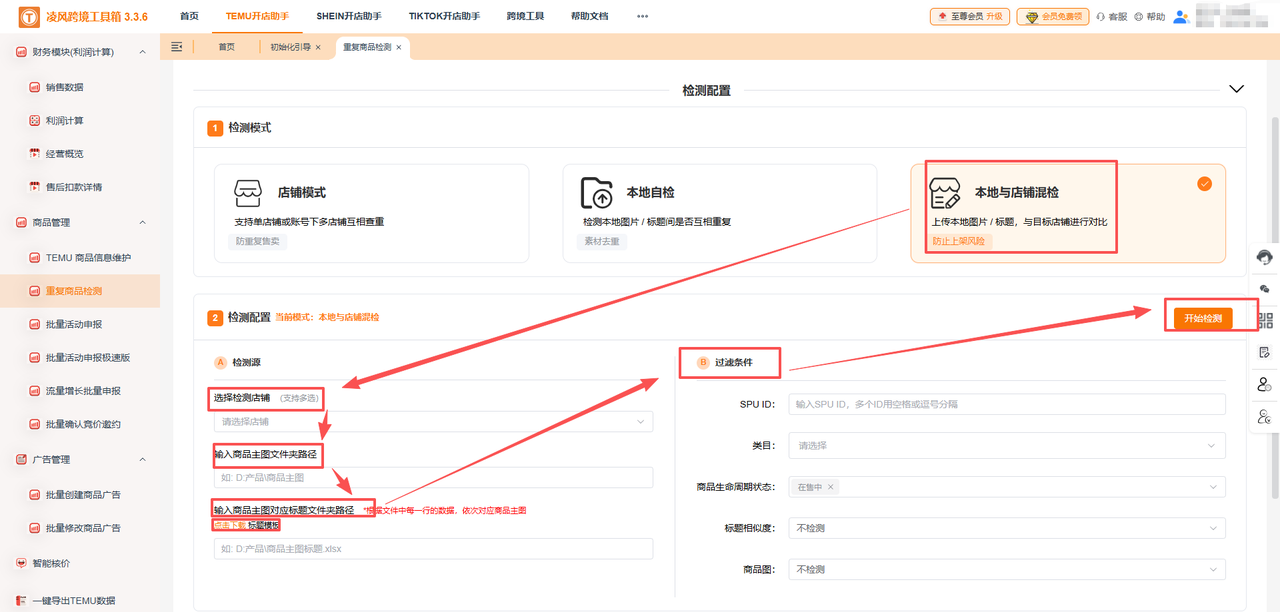
Task: Switch to SHEIN开店助手 in top navigation
Action: coord(349,16)
